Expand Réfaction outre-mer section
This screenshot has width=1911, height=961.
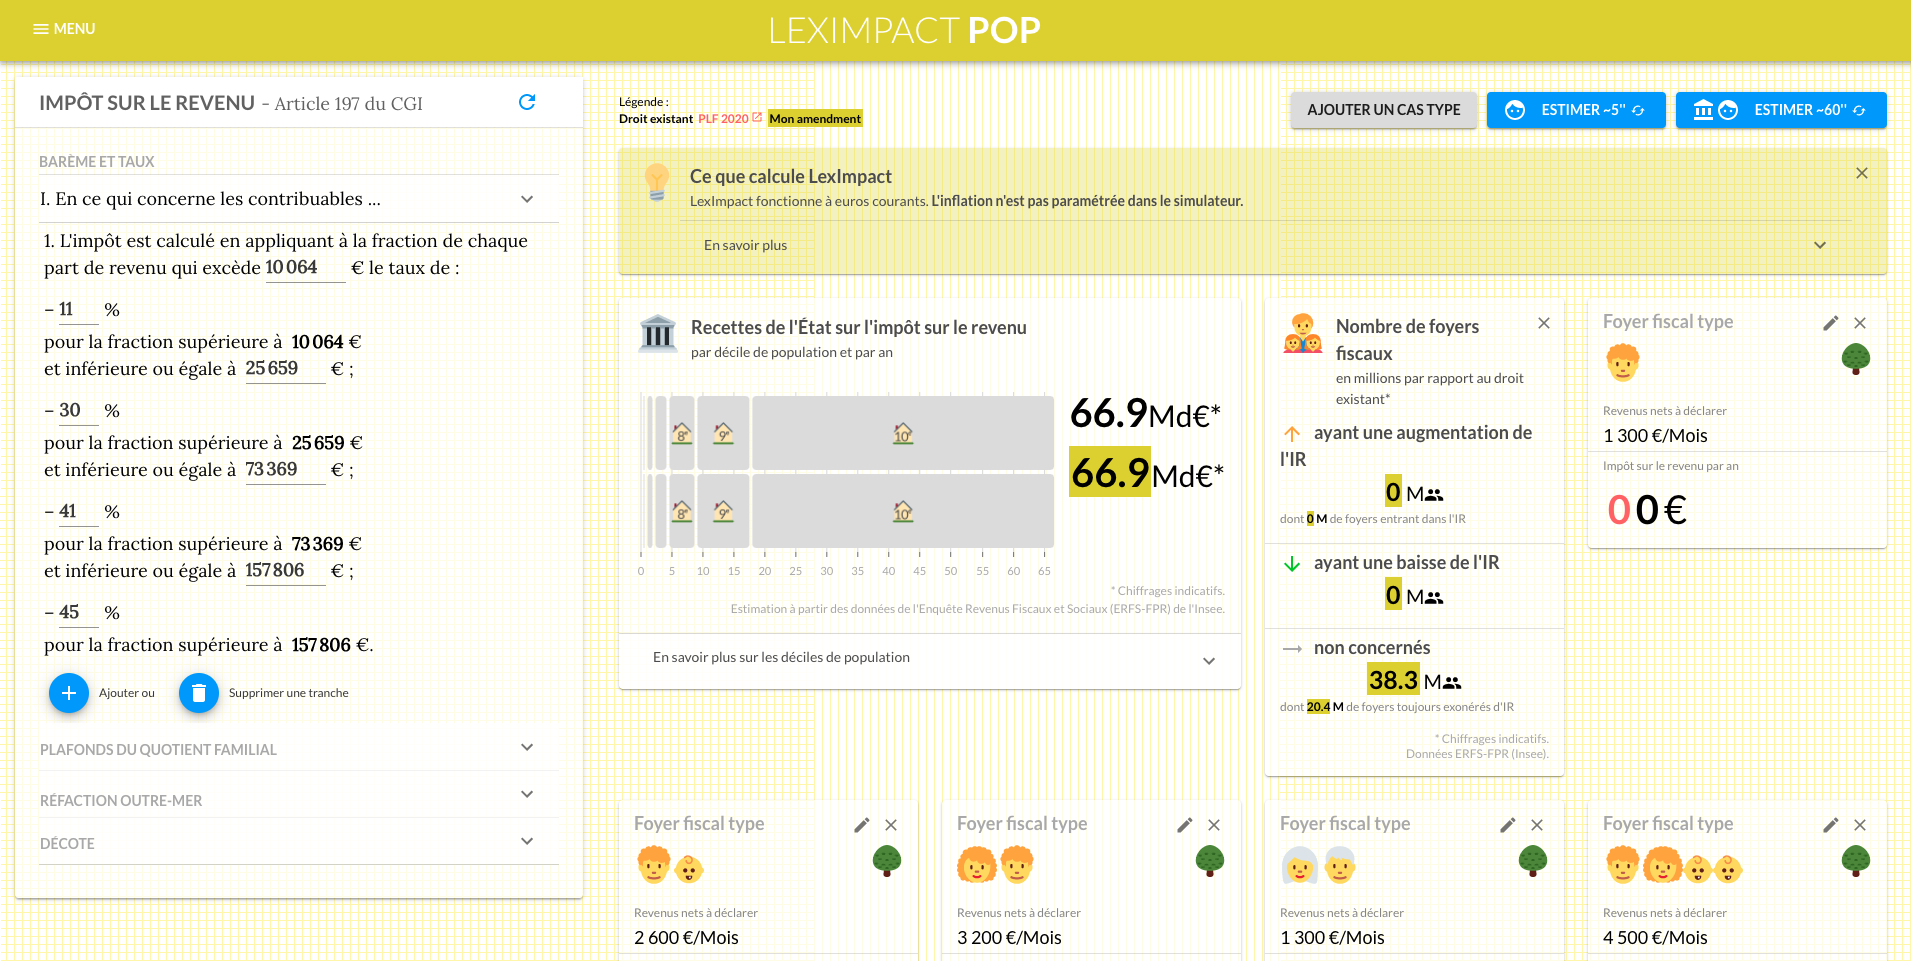(x=298, y=797)
